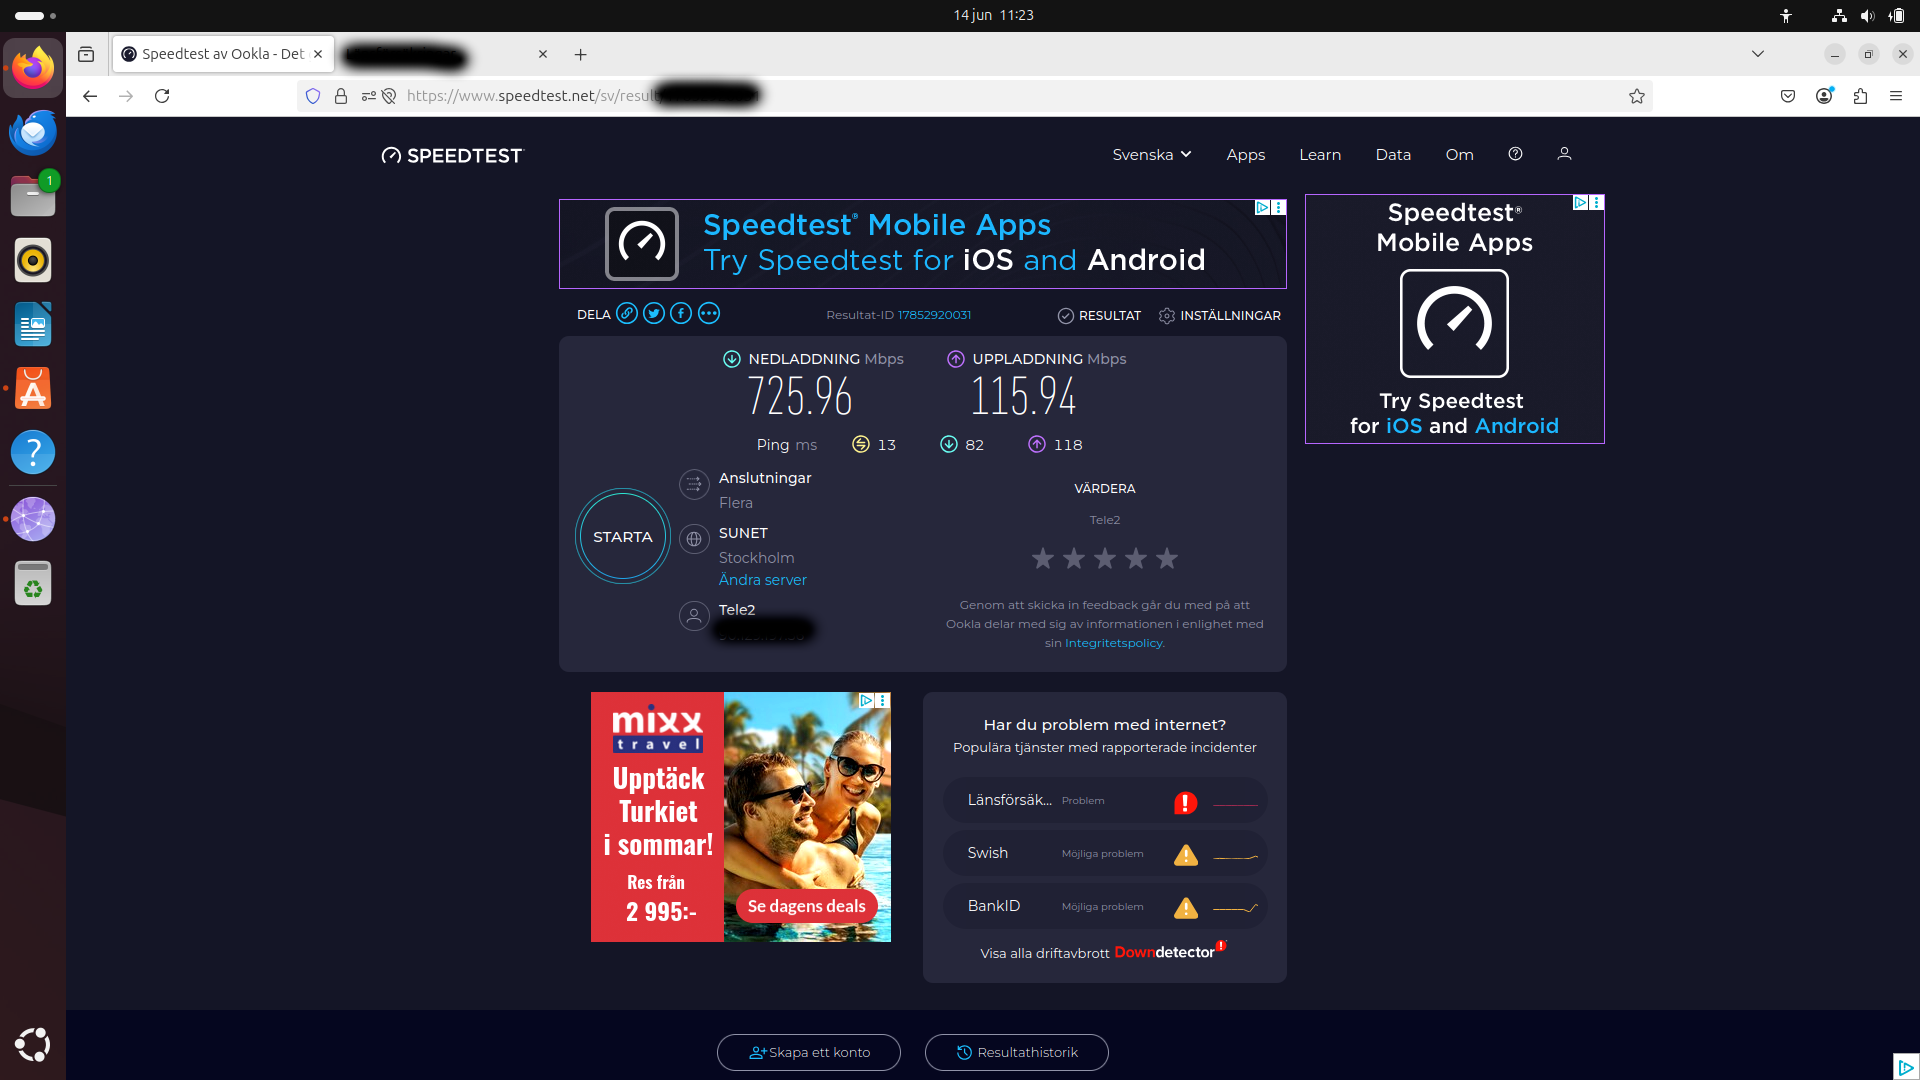The width and height of the screenshot is (1920, 1080).
Task: Go back to previous page
Action: point(90,96)
